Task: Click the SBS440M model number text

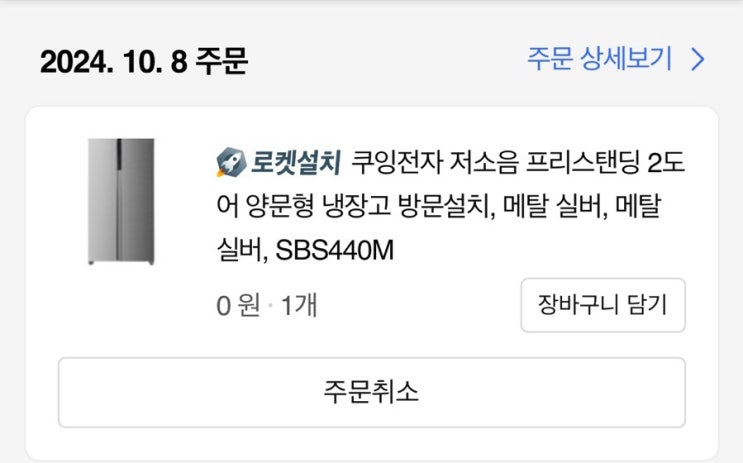Action: (x=335, y=250)
